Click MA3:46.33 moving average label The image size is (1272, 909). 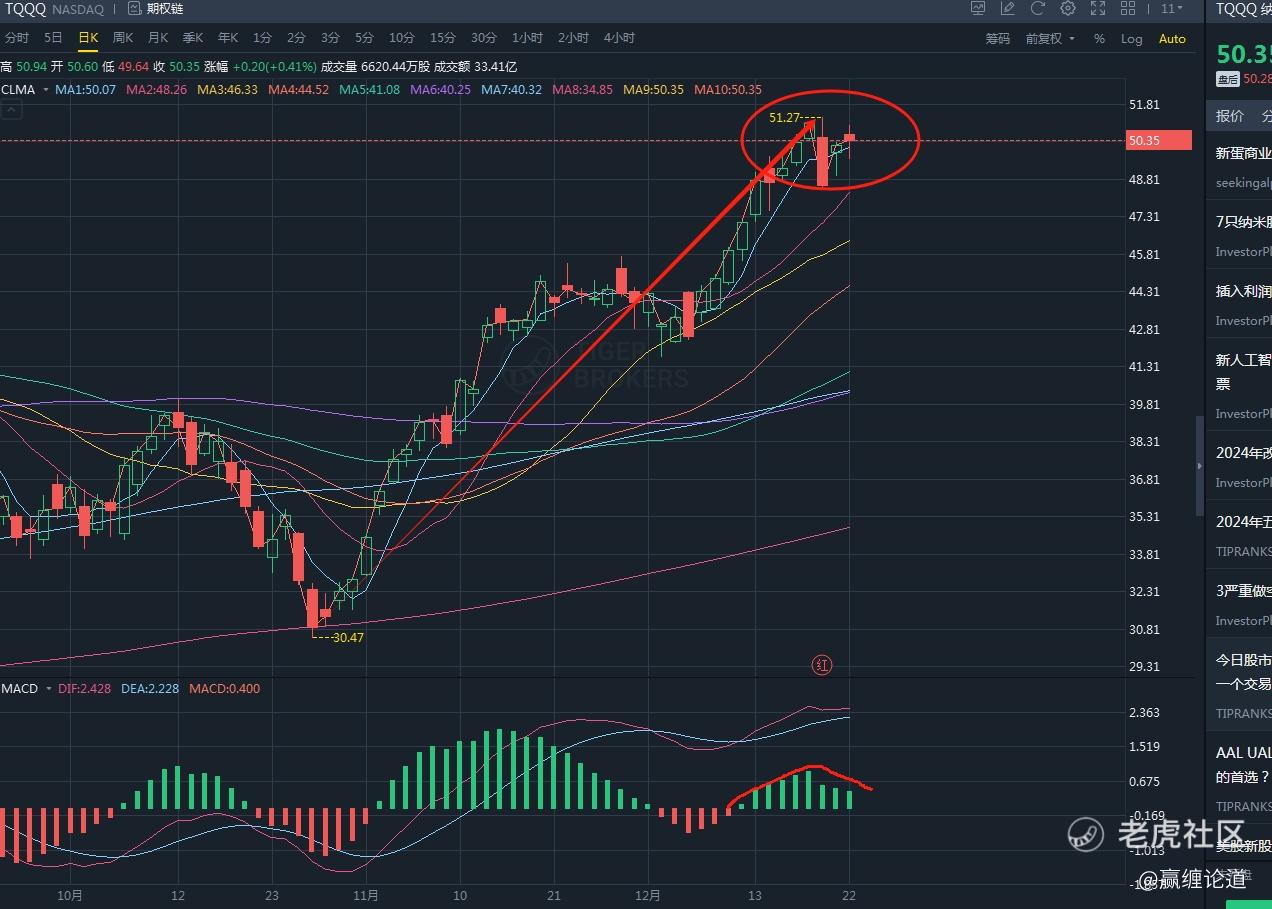coord(227,90)
